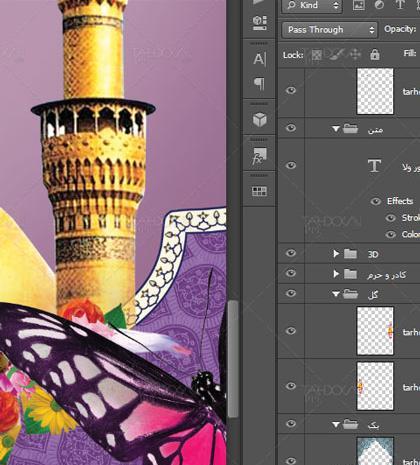Select first گل group layer thumbnail
420x465 pixels.
point(375,331)
